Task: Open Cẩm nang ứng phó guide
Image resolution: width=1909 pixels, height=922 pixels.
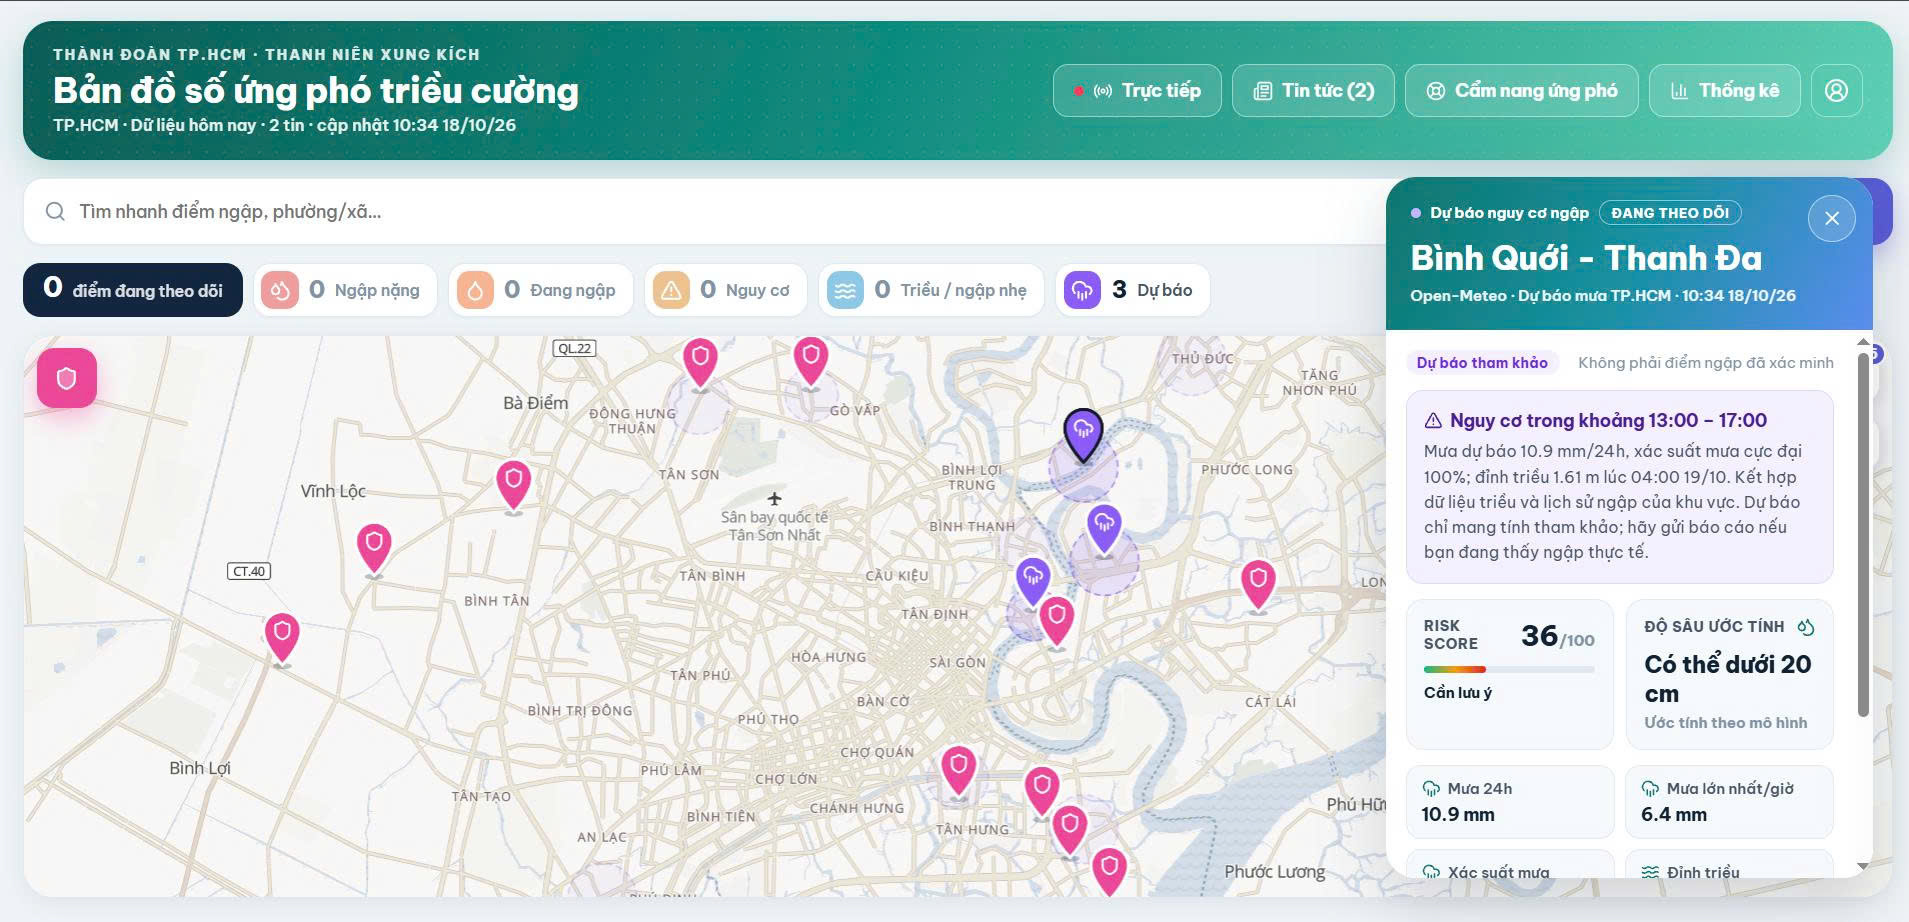Action: (x=1521, y=91)
